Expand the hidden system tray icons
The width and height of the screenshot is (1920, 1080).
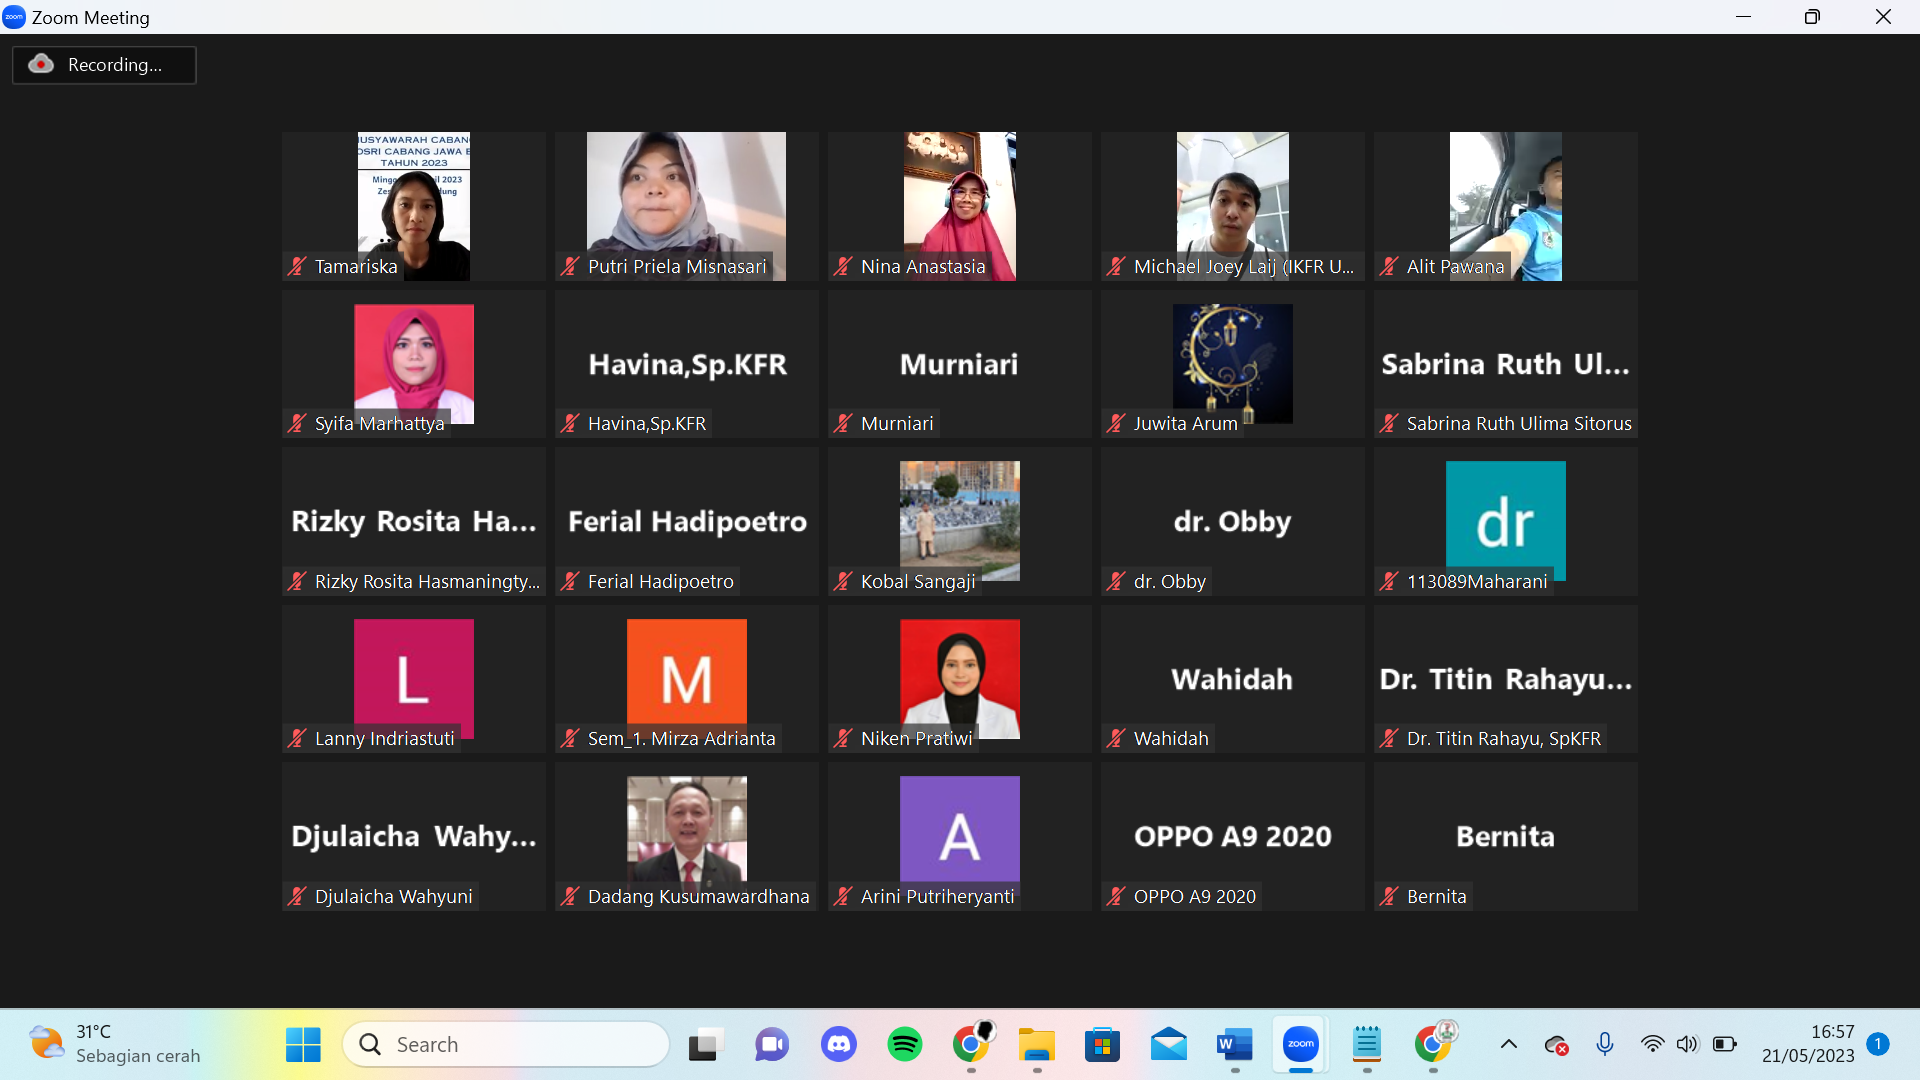tap(1509, 1045)
